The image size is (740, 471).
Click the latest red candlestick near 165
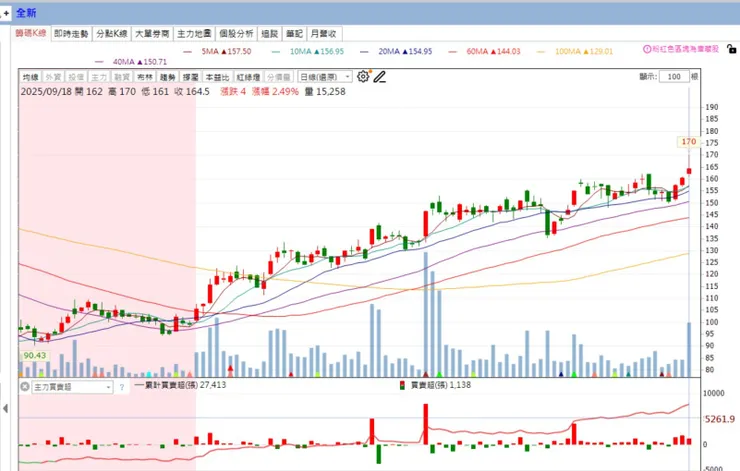pyautogui.click(x=689, y=171)
